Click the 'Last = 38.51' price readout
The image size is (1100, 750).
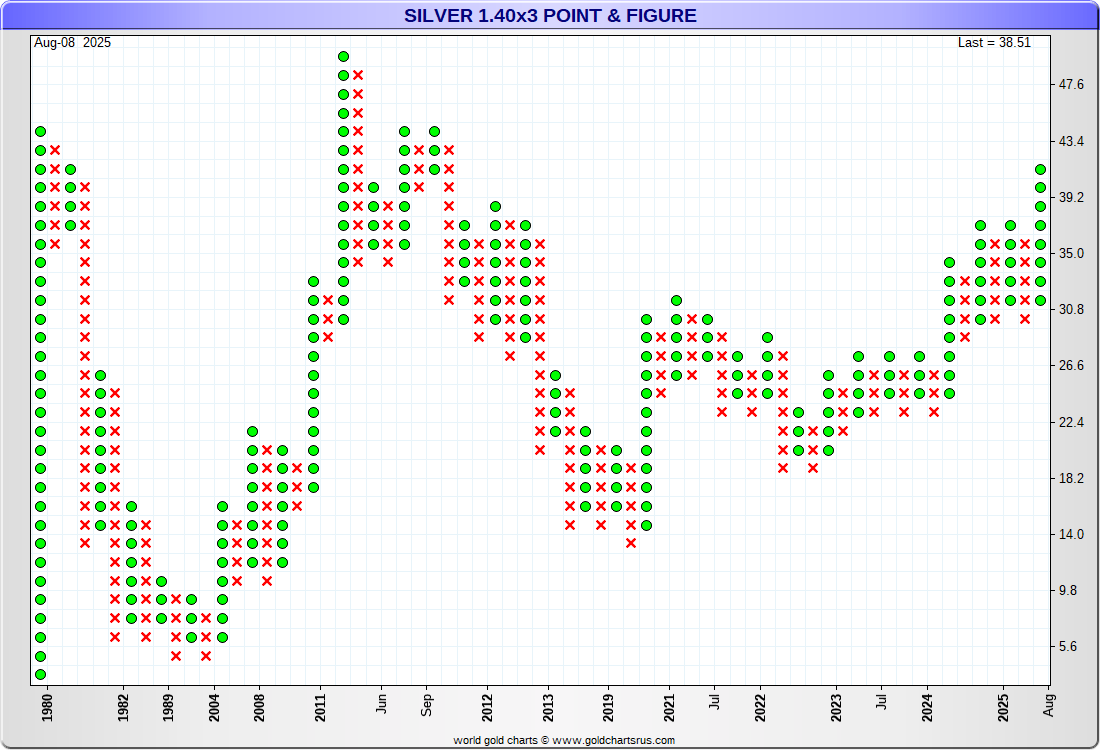point(994,43)
